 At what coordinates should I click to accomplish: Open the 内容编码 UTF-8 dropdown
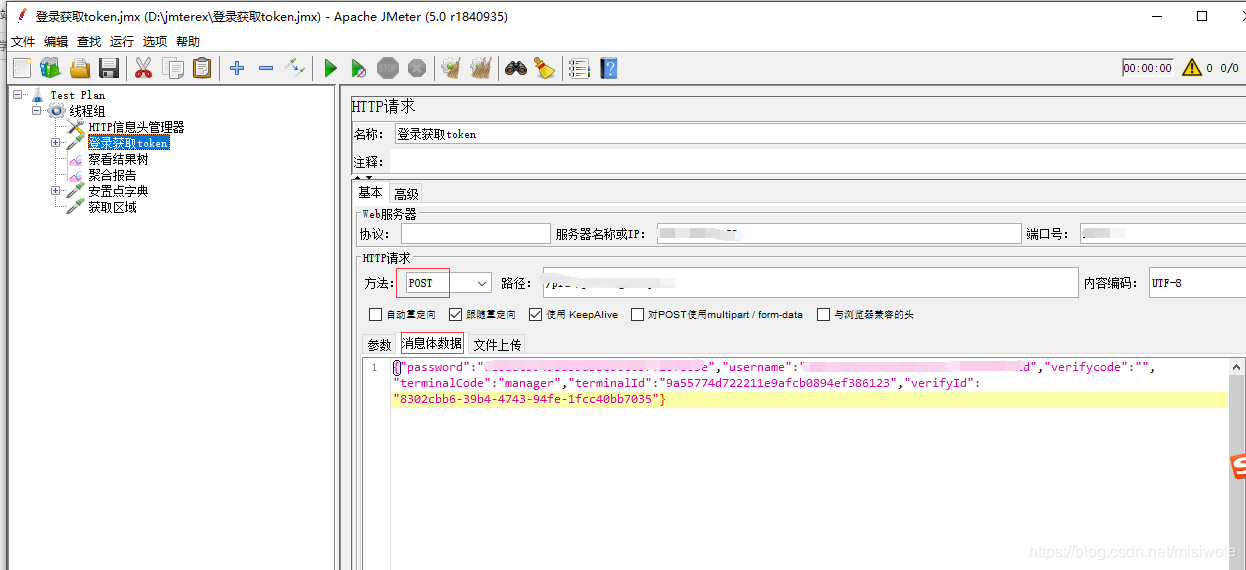tap(1197, 283)
